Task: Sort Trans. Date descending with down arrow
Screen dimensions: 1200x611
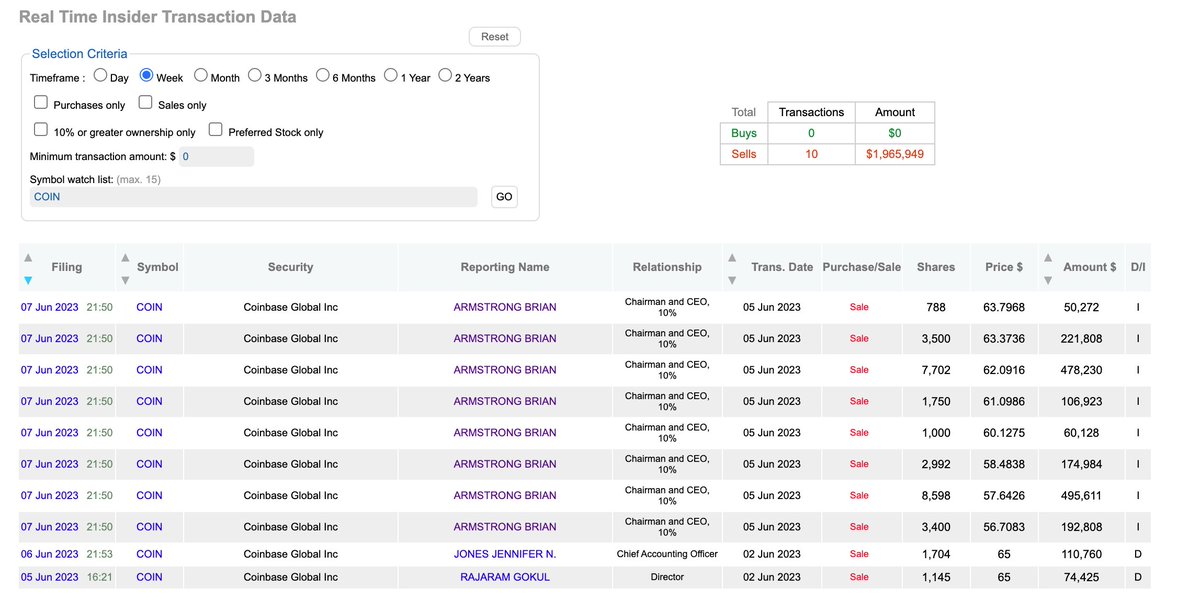Action: [x=732, y=280]
